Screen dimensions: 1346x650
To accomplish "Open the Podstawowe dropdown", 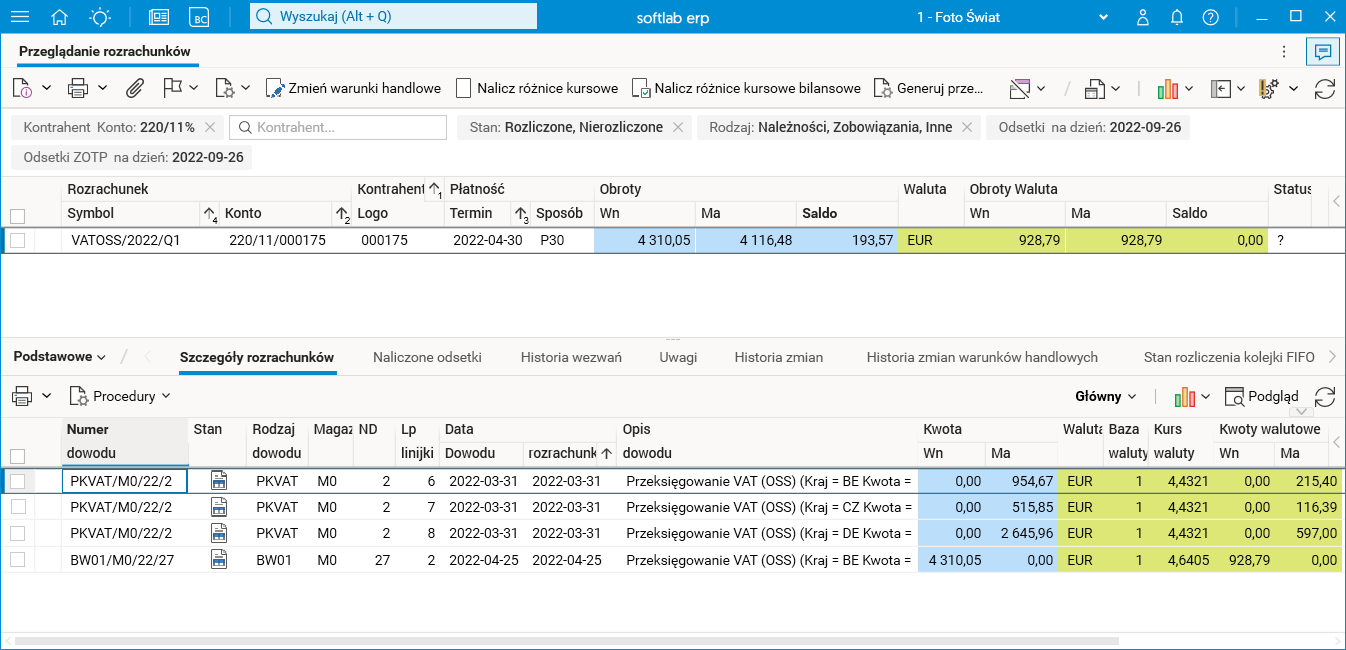I will [60, 356].
